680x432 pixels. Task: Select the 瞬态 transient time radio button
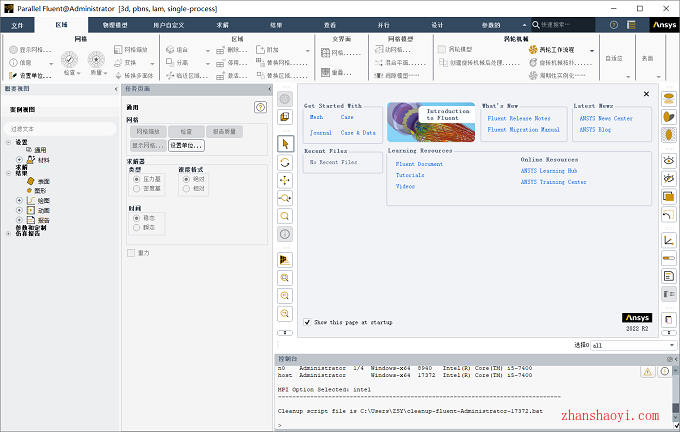tap(137, 227)
